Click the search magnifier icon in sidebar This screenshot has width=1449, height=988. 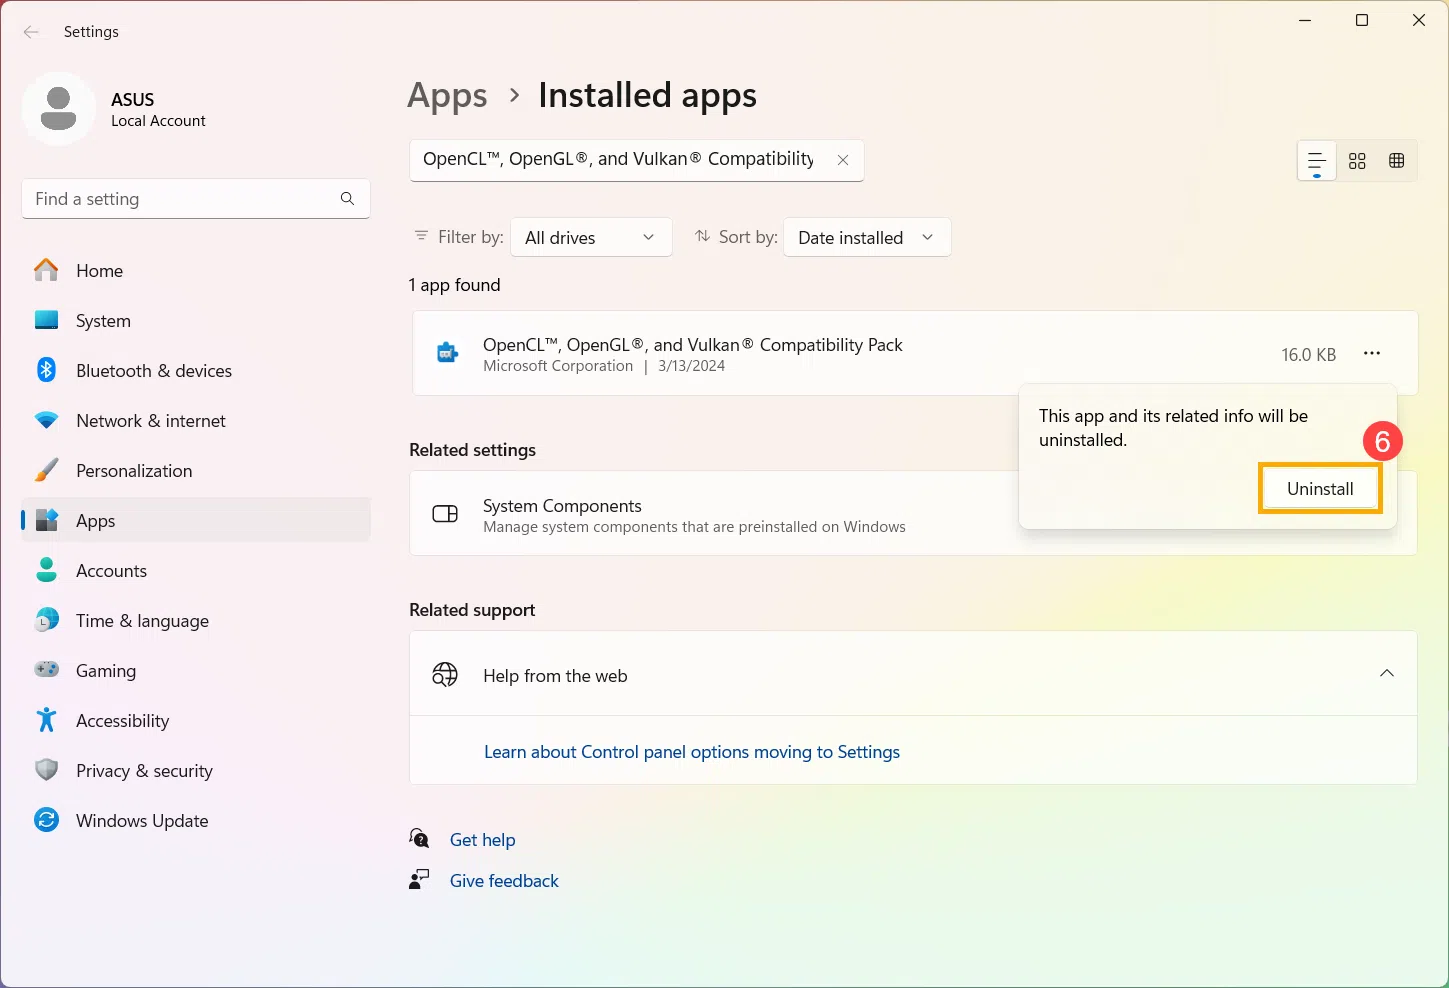[347, 199]
